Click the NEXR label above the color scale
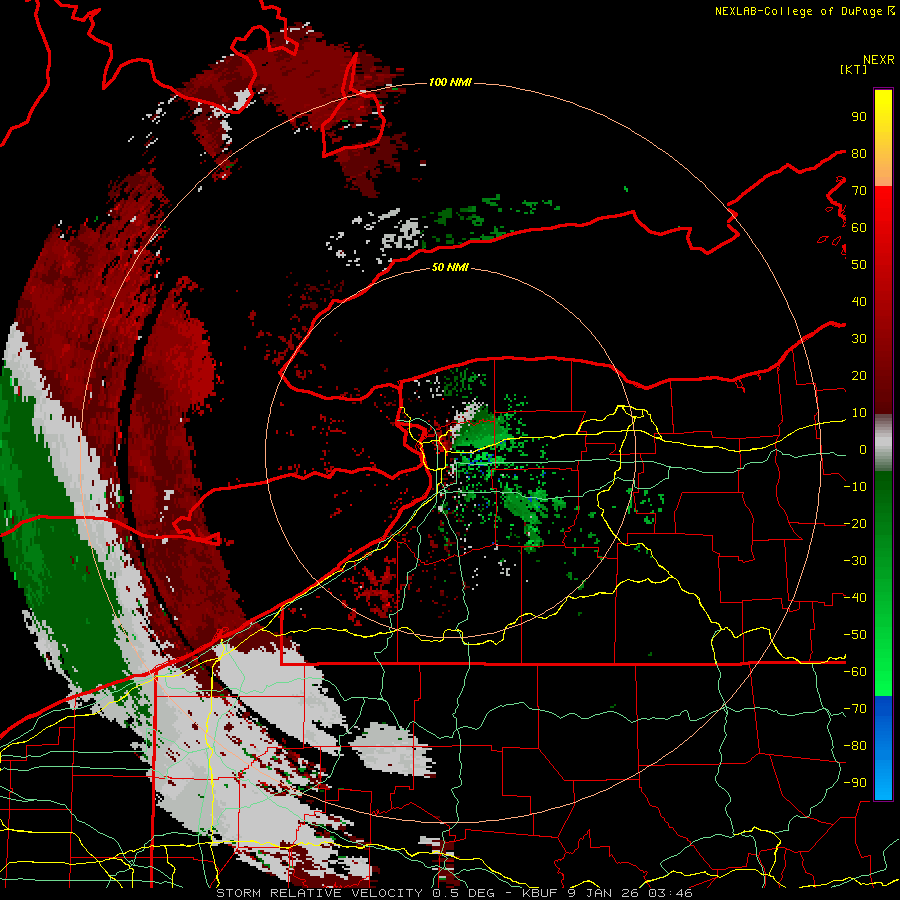This screenshot has height=900, width=900. click(879, 60)
